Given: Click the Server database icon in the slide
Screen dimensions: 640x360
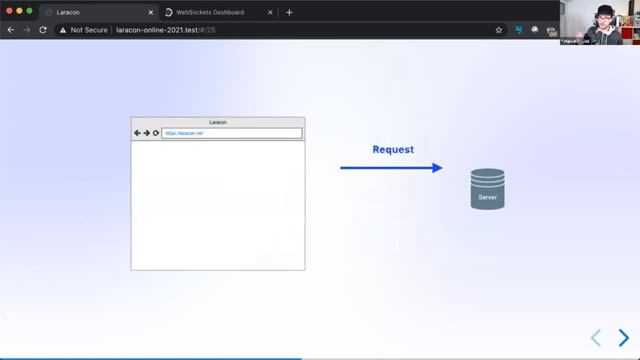Looking at the screenshot, I should click(x=487, y=189).
